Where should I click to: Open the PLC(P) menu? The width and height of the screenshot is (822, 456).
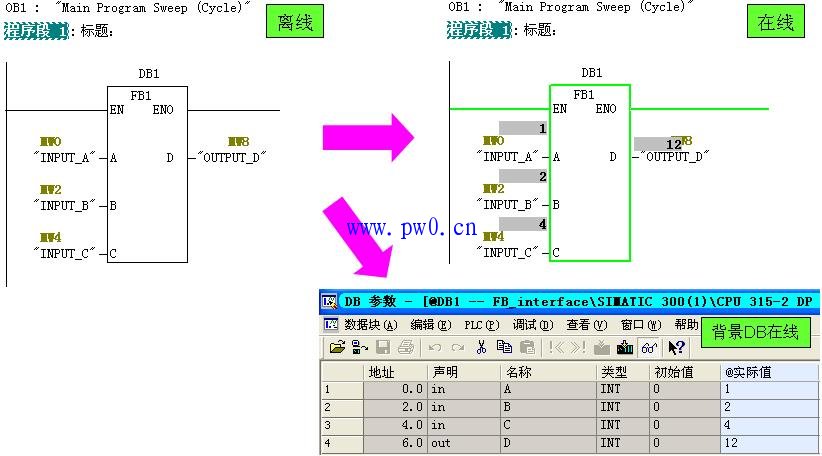pyautogui.click(x=482, y=325)
